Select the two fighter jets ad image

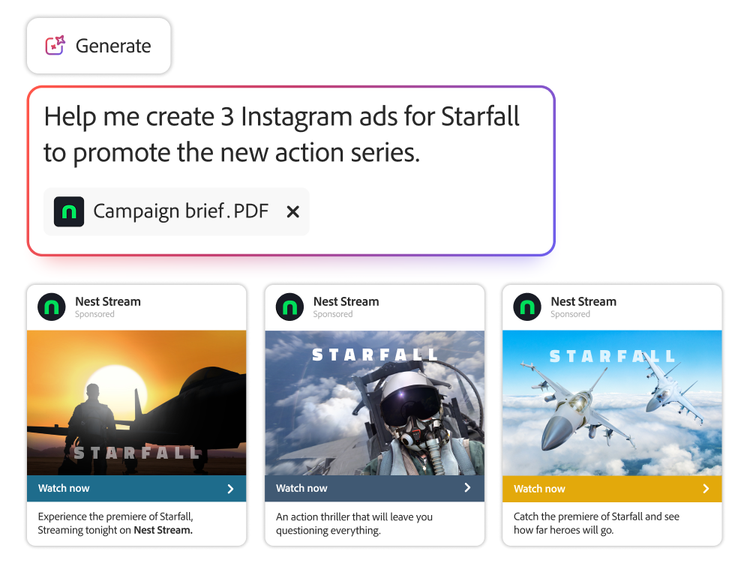point(612,402)
